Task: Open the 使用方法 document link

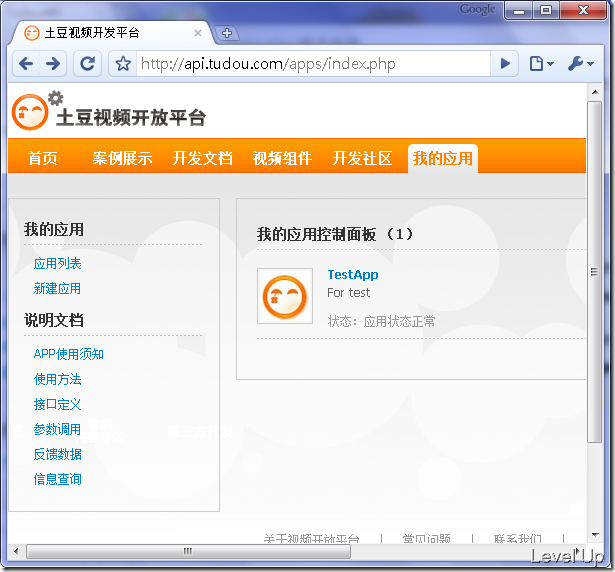Action: 58,379
